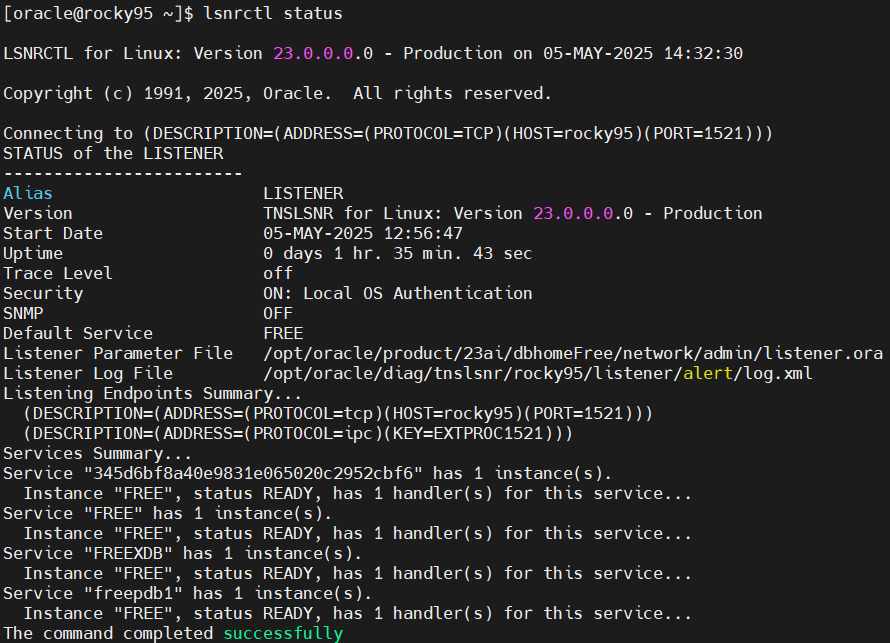Click the 'Trace Level' off value

point(277,273)
